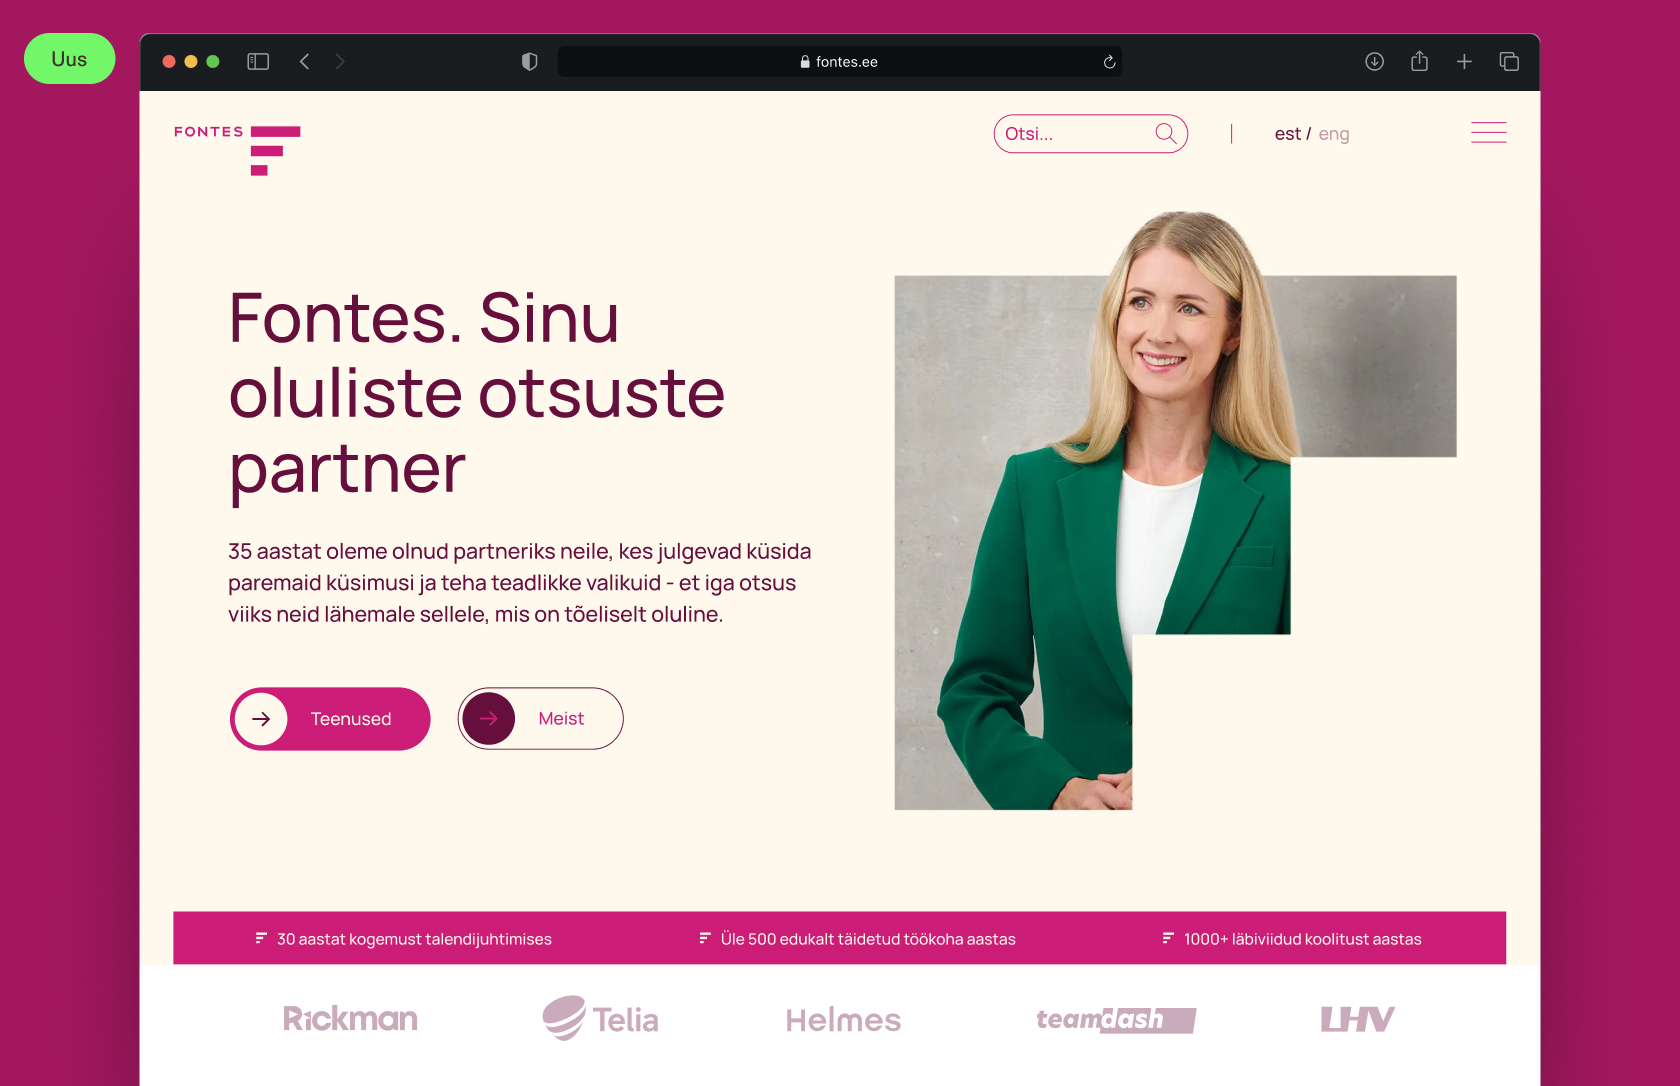Switch language to eng
The image size is (1680, 1086).
[1334, 134]
